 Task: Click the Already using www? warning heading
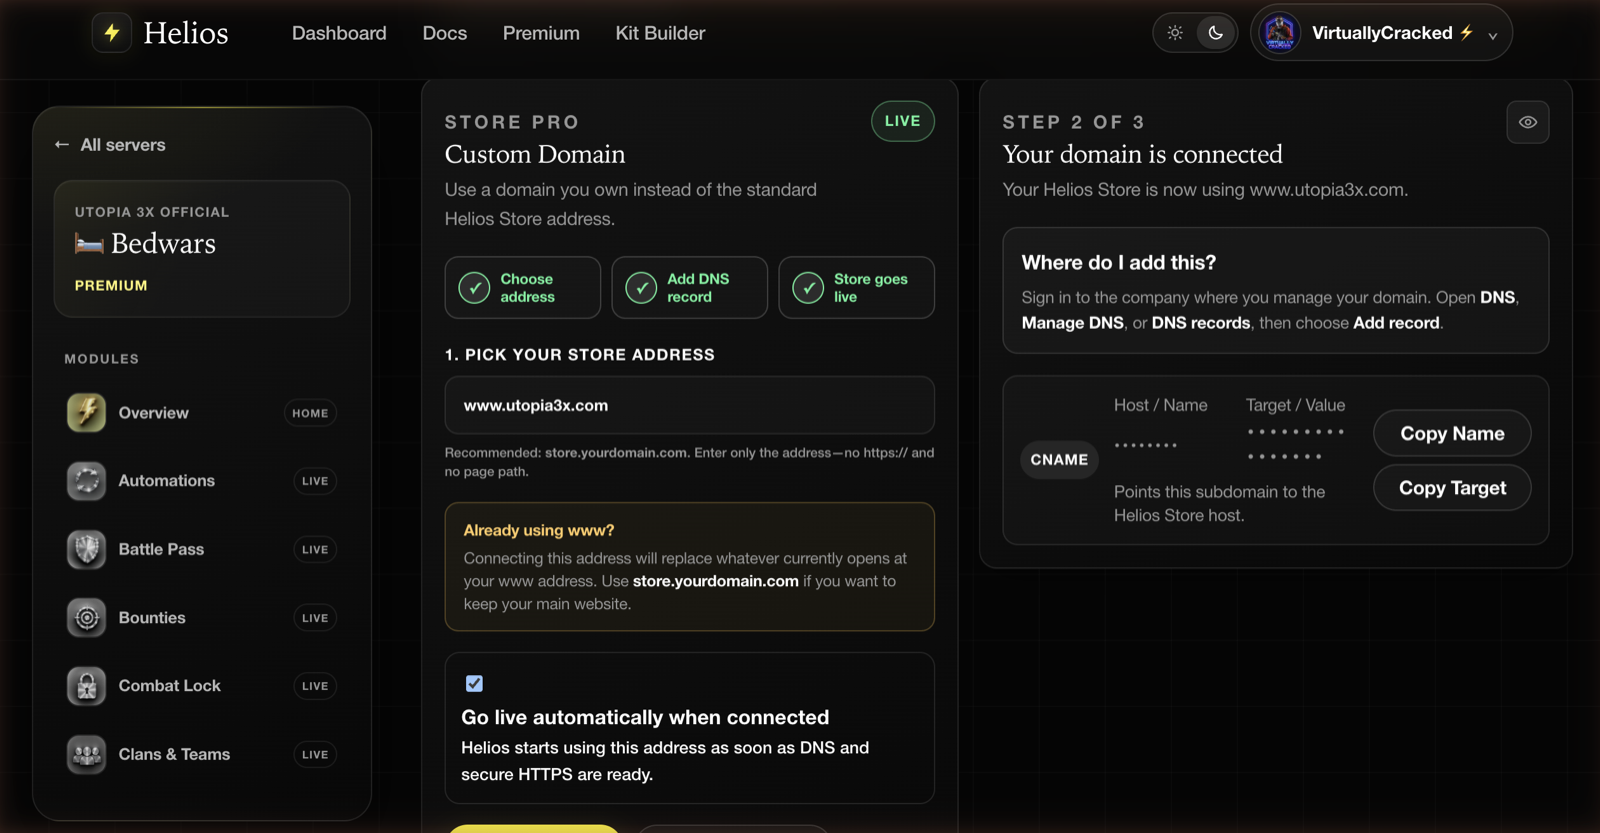click(539, 530)
